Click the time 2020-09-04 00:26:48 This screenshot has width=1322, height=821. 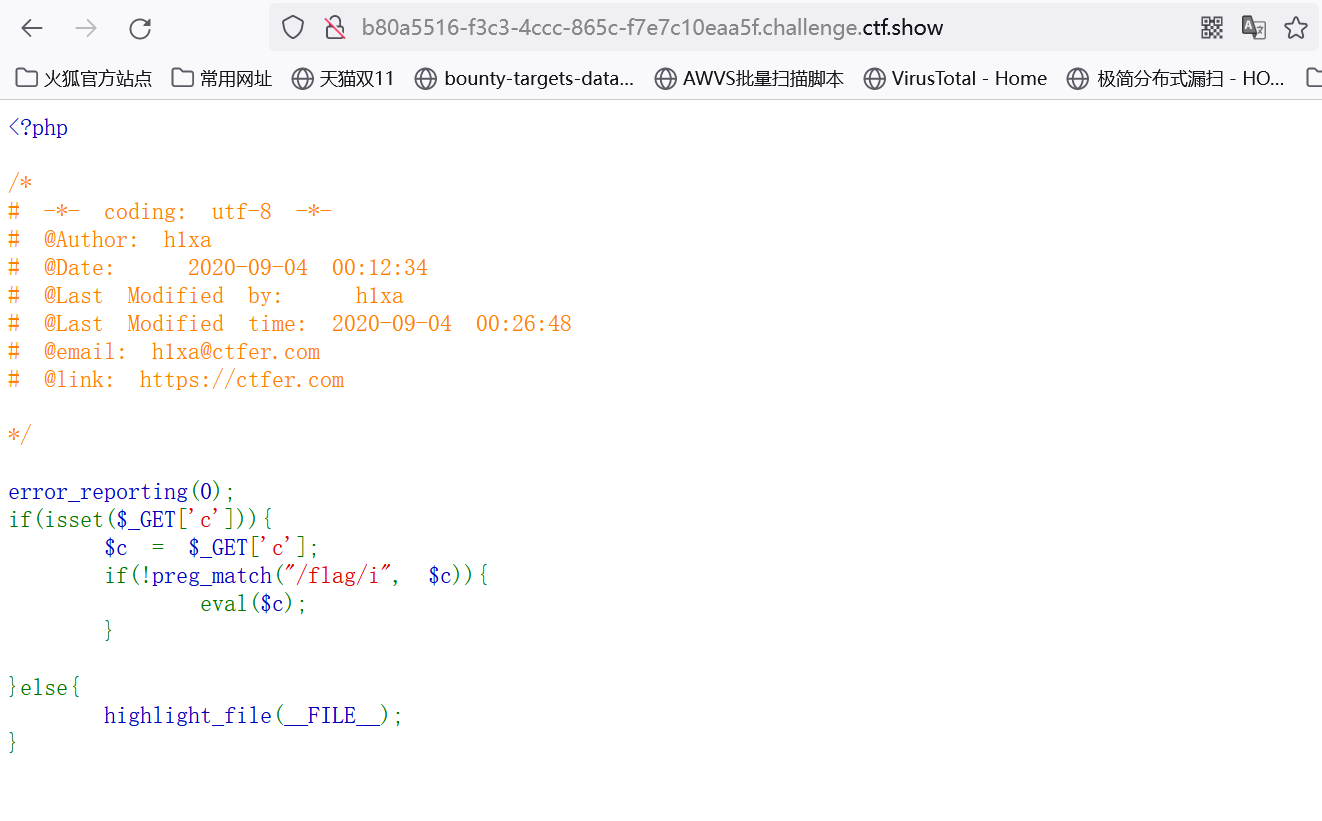click(452, 324)
